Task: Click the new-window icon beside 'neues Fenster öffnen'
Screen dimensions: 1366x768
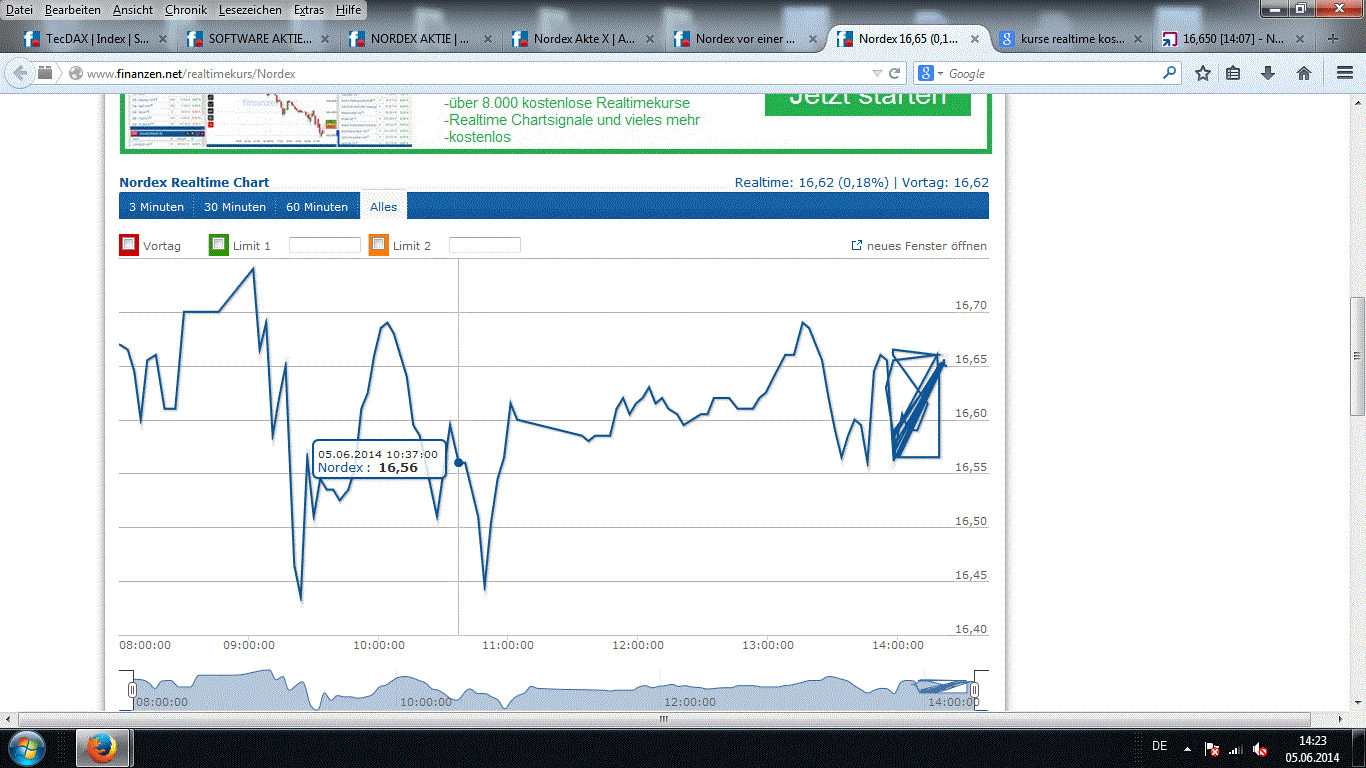Action: (x=856, y=245)
